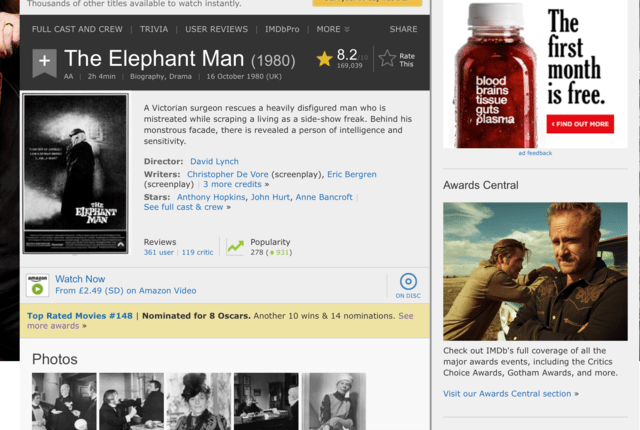Click From £2.49 on Amazon Video
This screenshot has height=430, width=640.
126,291
